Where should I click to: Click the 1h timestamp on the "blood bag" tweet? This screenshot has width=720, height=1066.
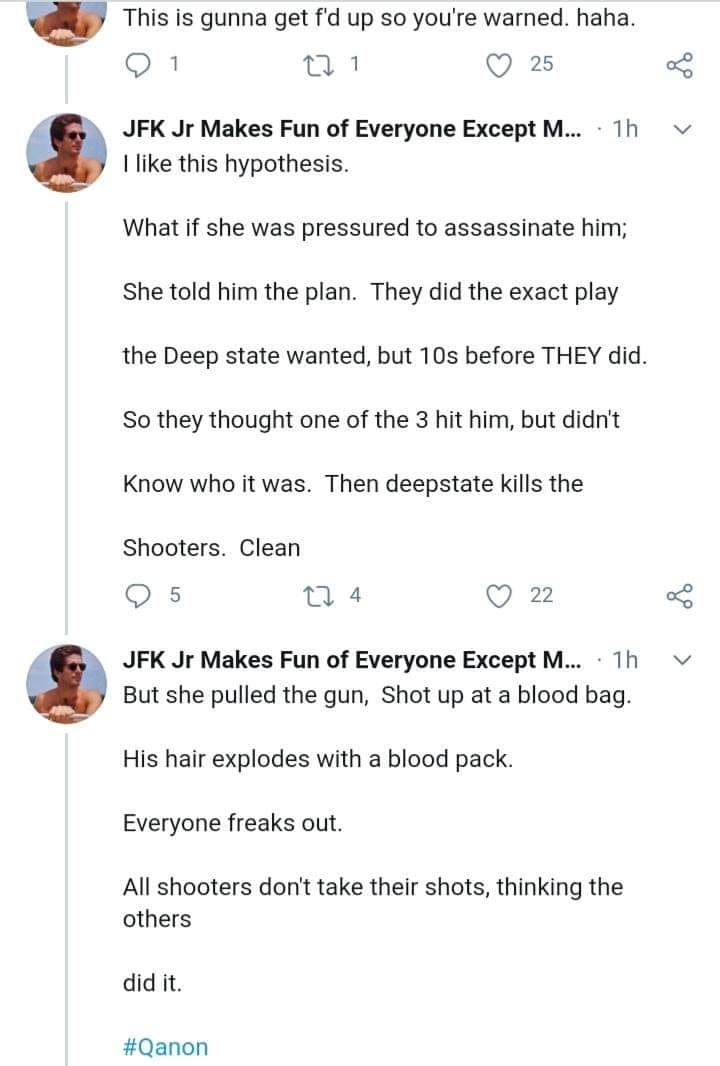click(x=624, y=660)
